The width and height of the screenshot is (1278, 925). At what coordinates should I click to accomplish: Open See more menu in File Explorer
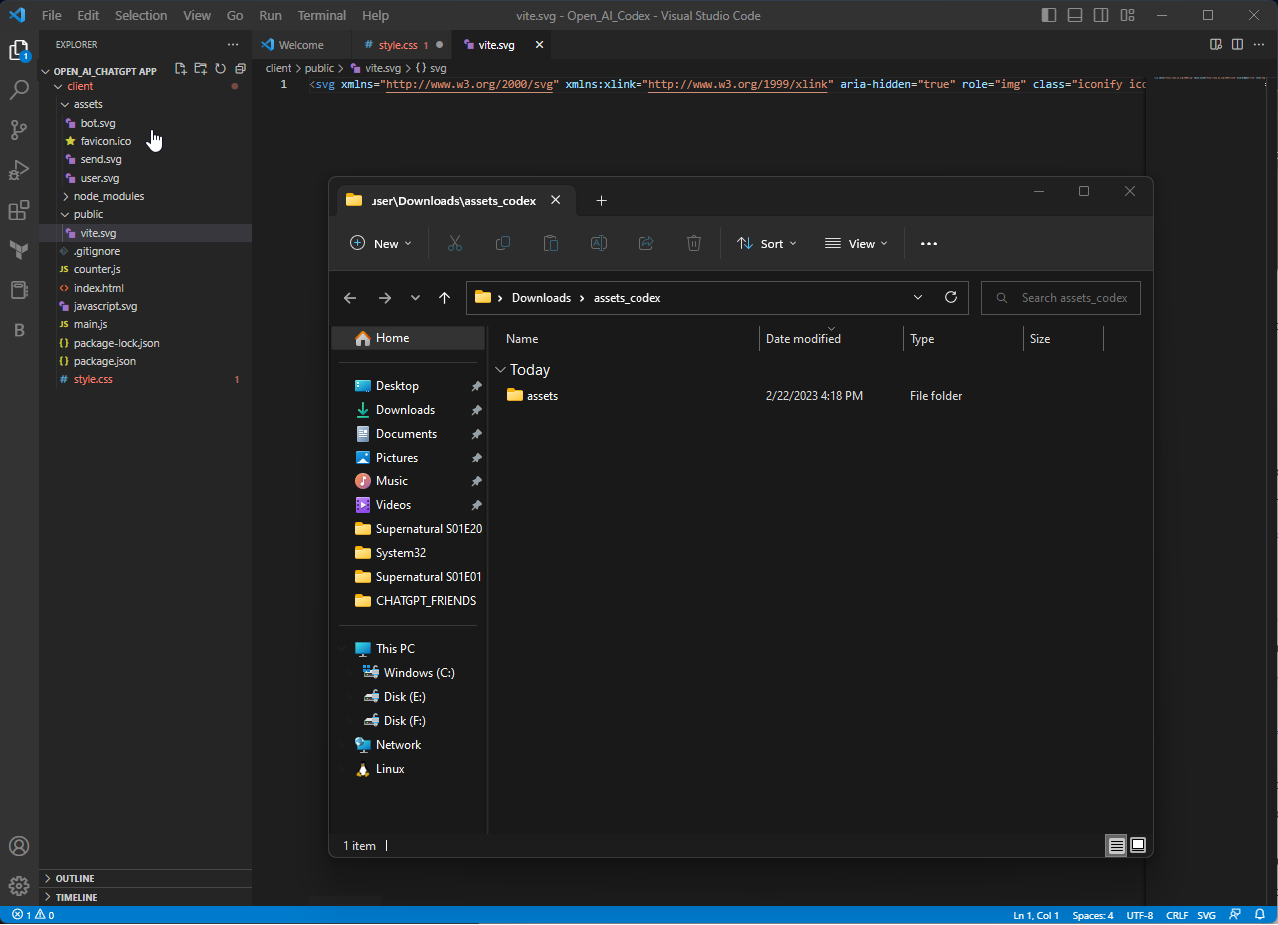[x=929, y=244]
